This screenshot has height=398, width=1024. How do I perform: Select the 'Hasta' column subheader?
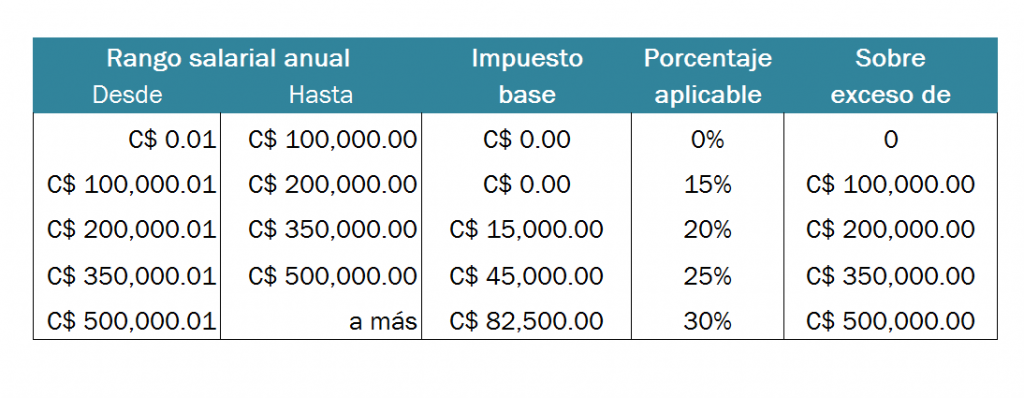[321, 95]
